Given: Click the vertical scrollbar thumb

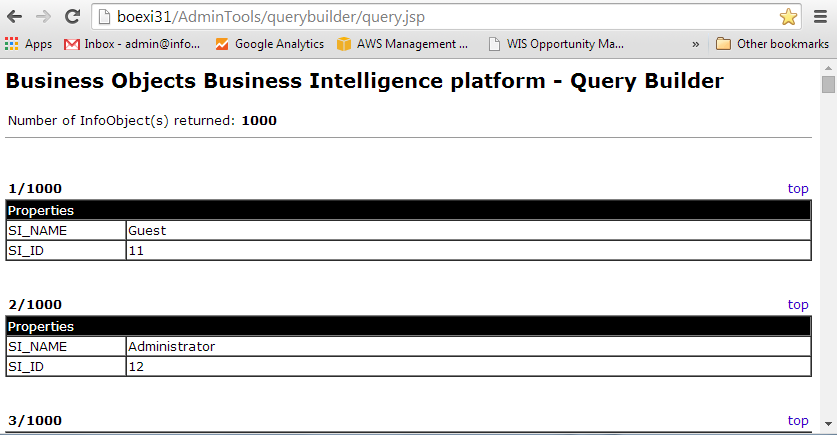Looking at the screenshot, I should point(828,84).
